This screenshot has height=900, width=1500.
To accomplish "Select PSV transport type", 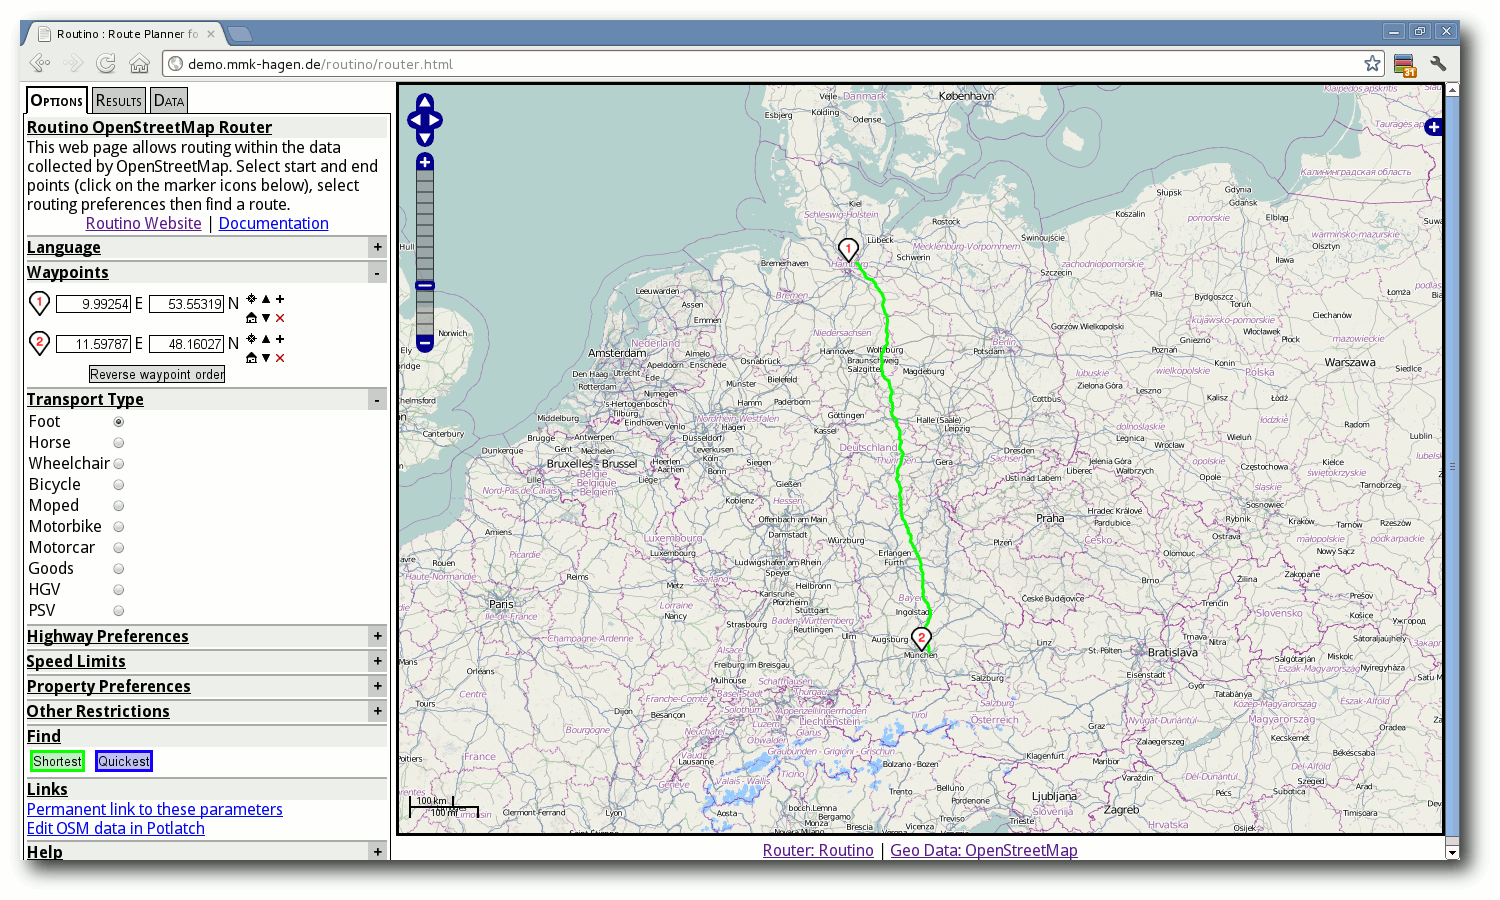I will click(118, 611).
